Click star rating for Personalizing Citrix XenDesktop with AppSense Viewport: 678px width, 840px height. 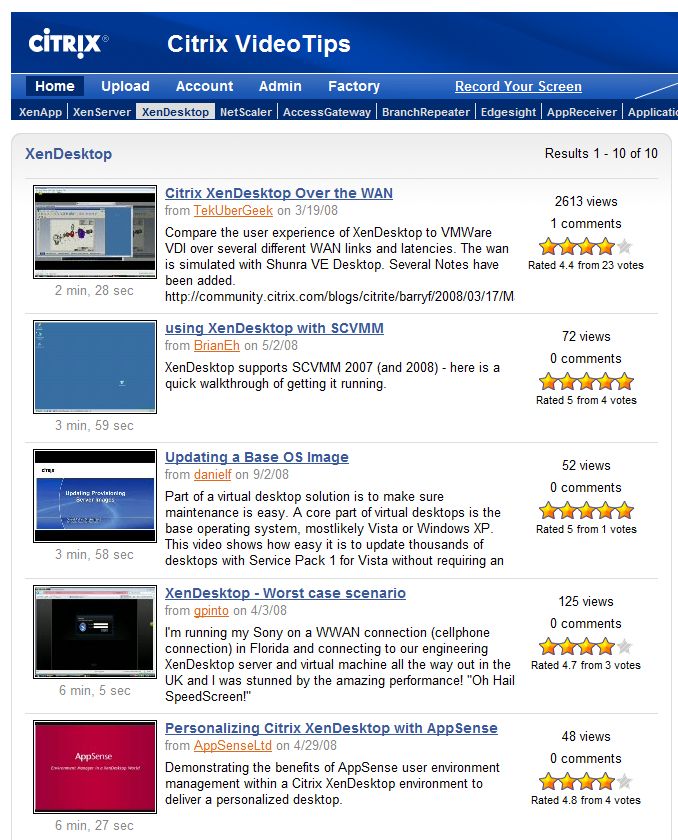[x=586, y=781]
